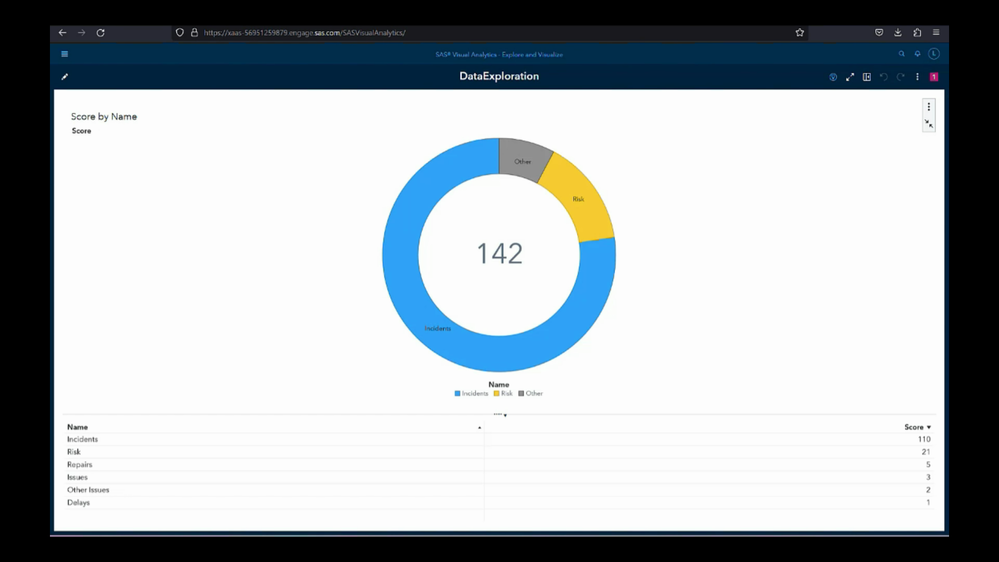Viewport: 999px width, 562px height.
Task: Toggle the side pane layout icon
Action: pos(866,76)
